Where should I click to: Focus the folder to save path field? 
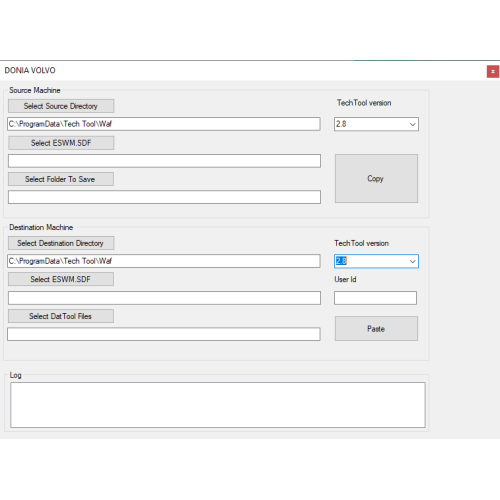tap(164, 197)
